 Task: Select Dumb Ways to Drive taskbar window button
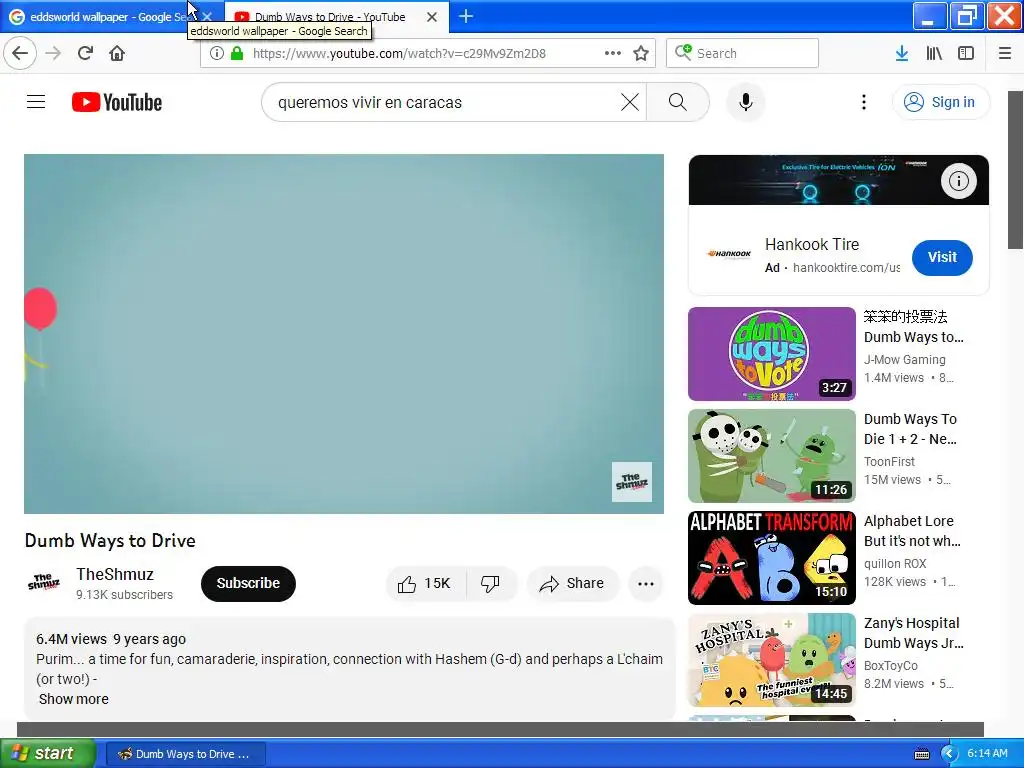185,754
